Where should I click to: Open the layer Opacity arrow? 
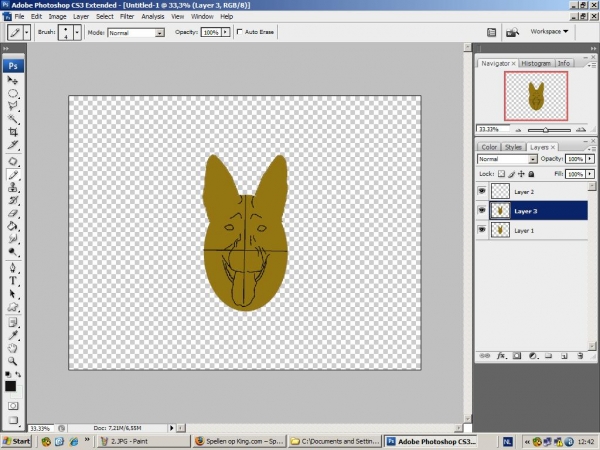click(x=590, y=158)
